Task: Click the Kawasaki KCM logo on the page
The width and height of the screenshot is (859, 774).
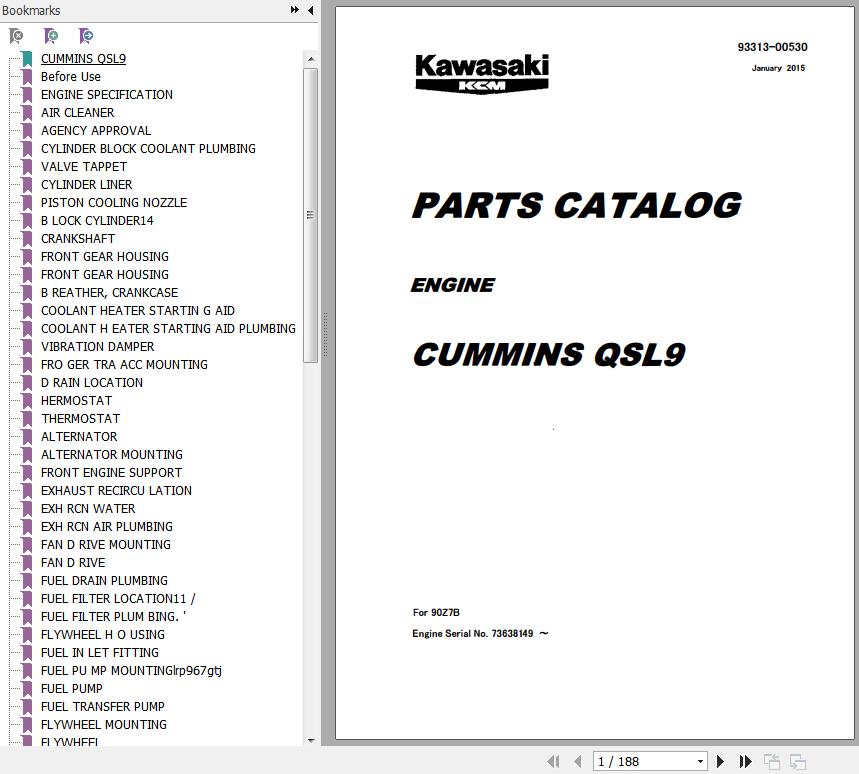Action: [482, 73]
